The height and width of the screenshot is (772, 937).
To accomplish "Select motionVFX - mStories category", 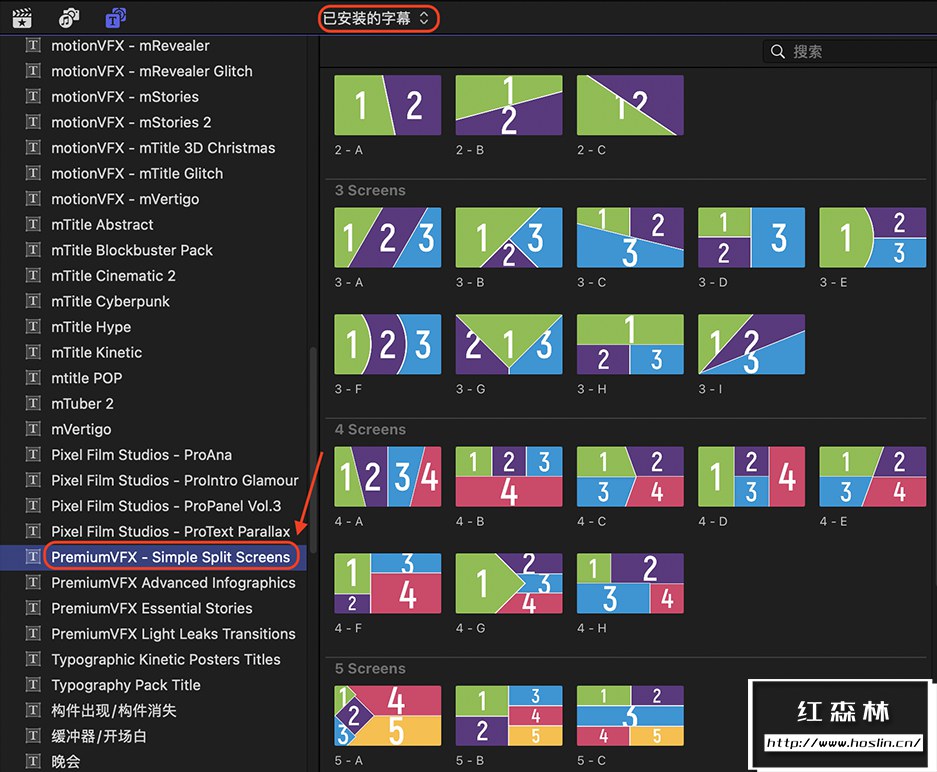I will [x=125, y=97].
